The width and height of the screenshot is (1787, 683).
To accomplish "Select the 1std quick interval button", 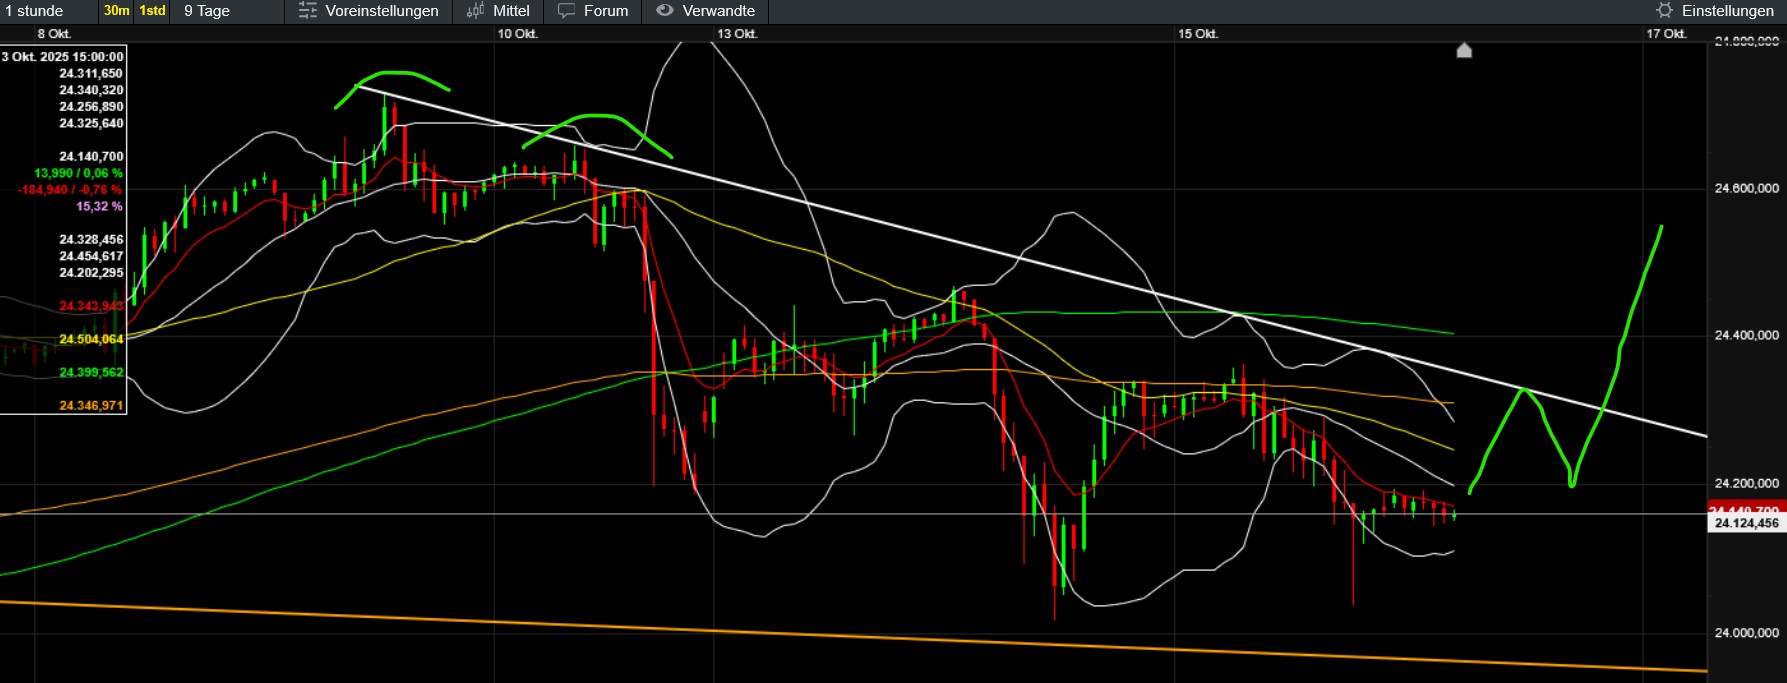I will [x=152, y=11].
